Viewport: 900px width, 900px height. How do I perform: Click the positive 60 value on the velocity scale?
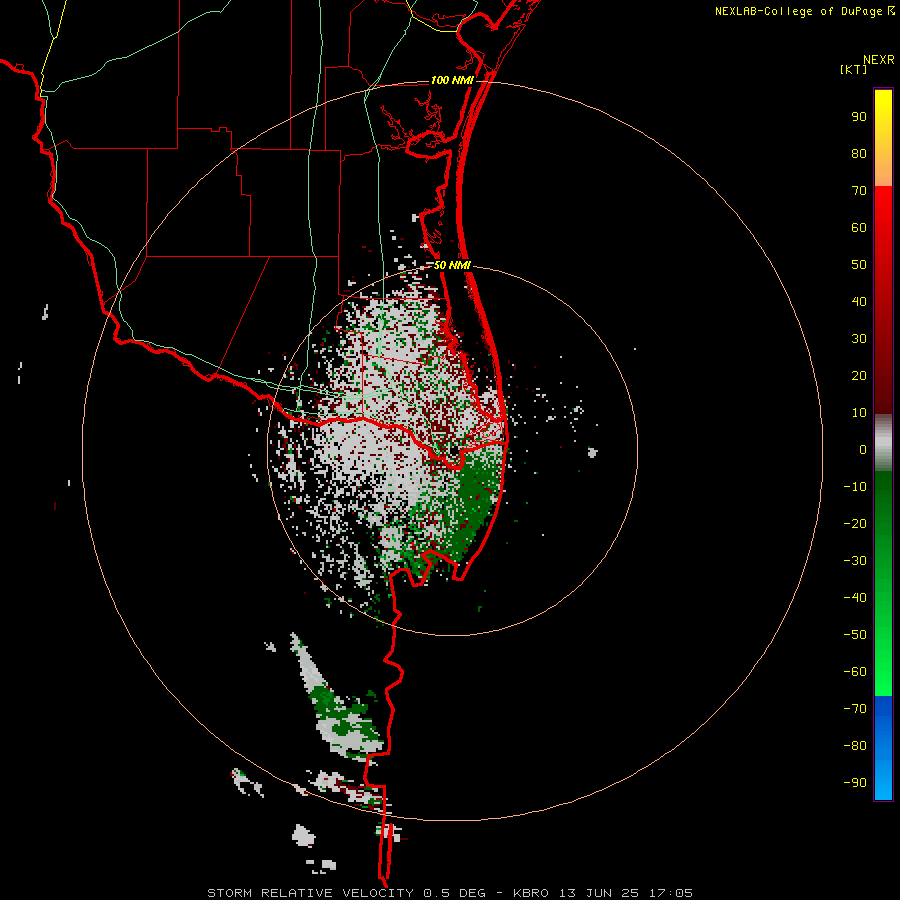[859, 227]
